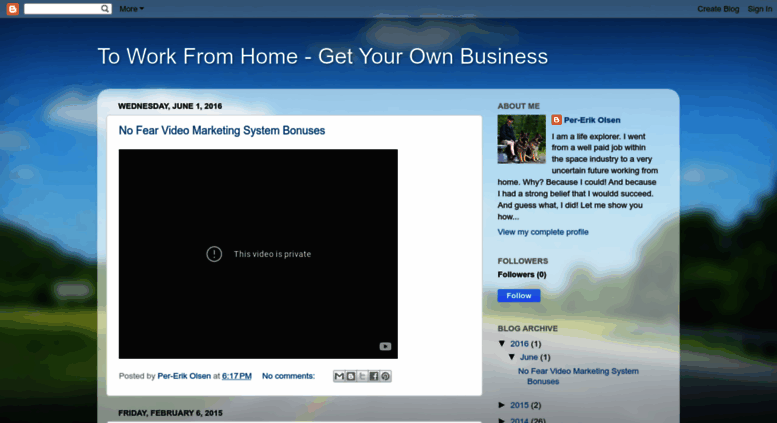The height and width of the screenshot is (423, 777).
Task: Share post to Twitter icon
Action: (362, 376)
